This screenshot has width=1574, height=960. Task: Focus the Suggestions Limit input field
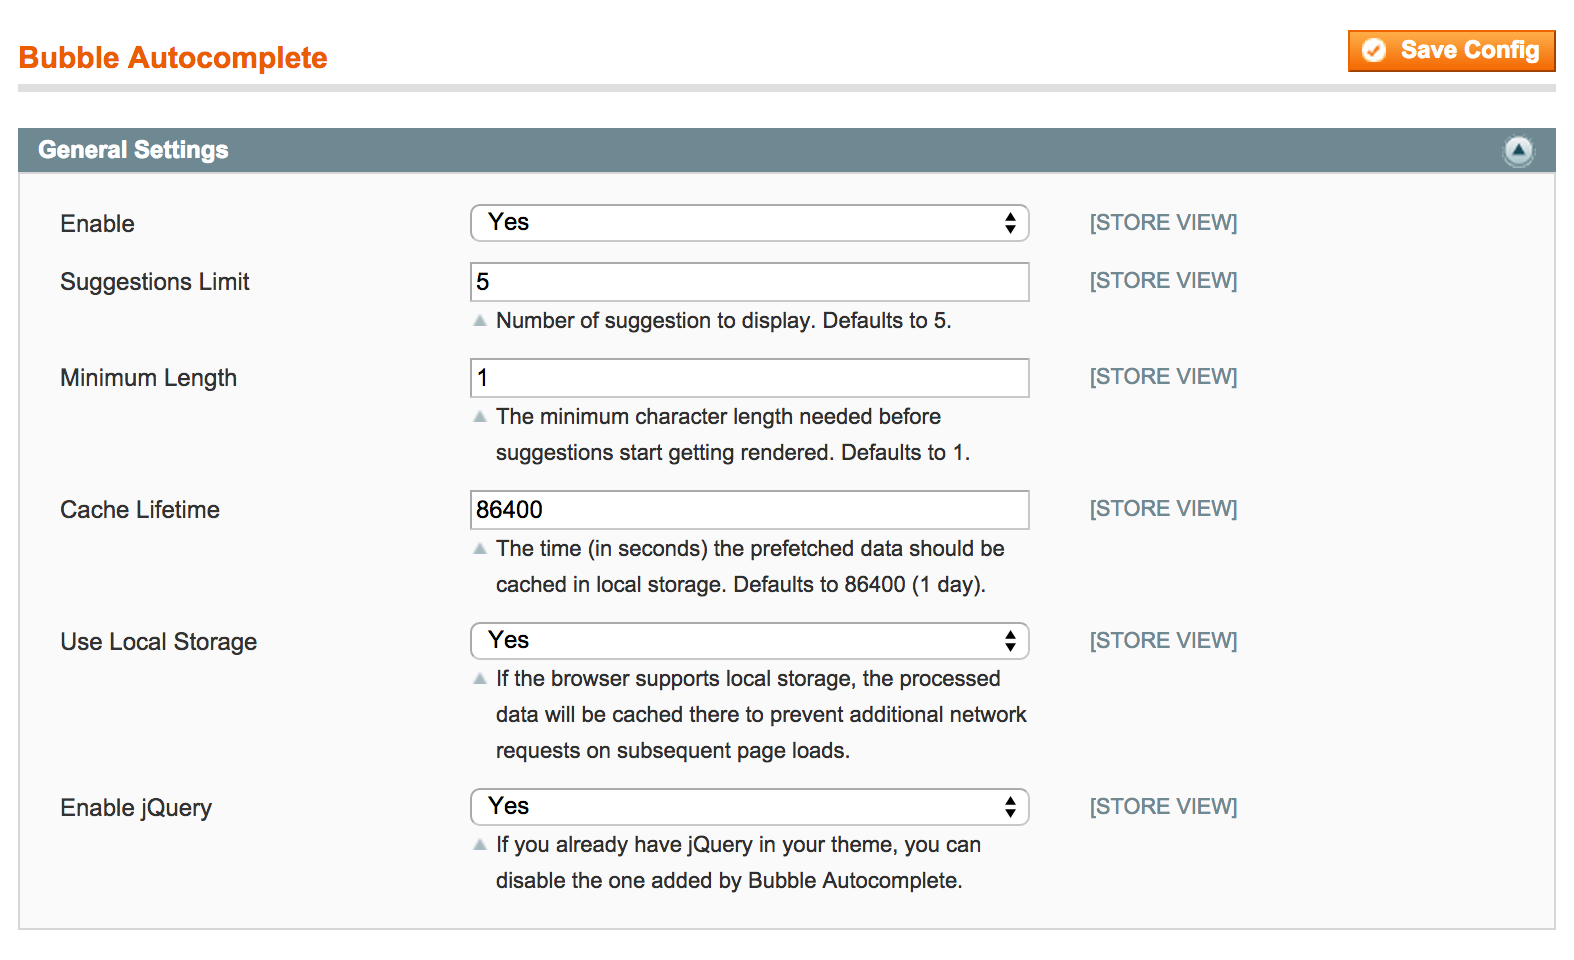pyautogui.click(x=749, y=282)
